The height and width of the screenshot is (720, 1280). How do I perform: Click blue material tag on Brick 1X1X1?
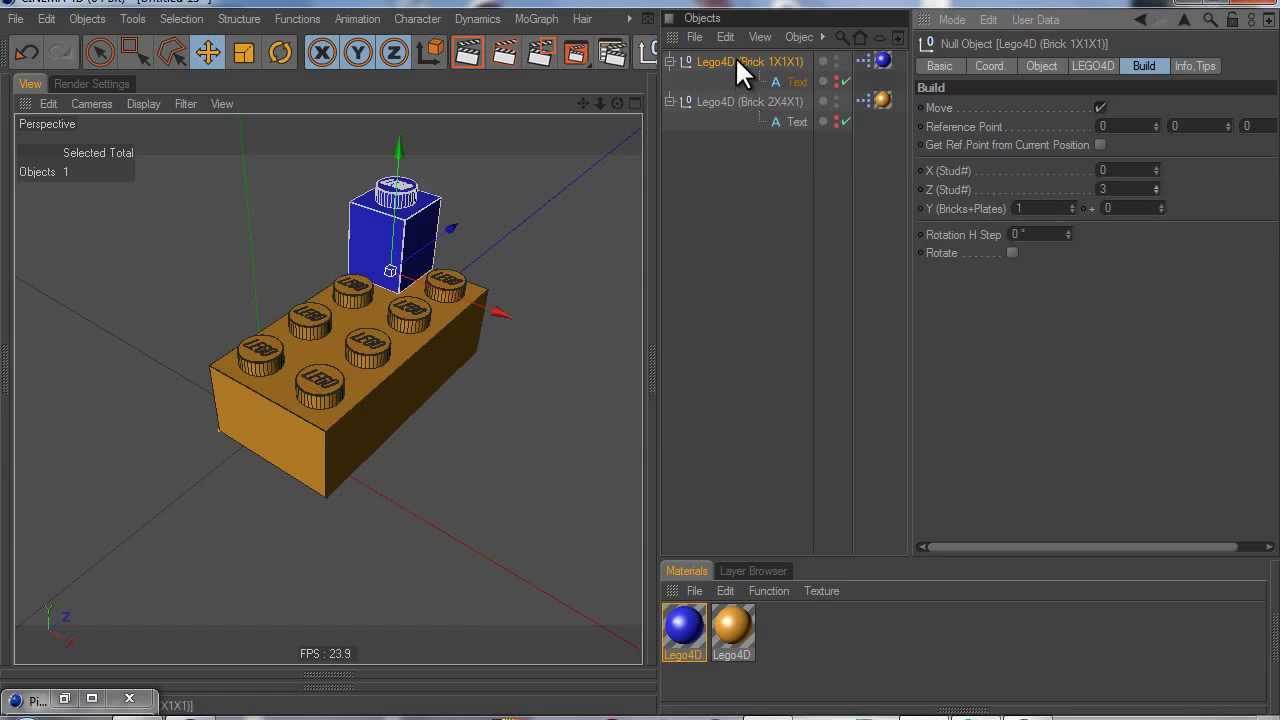[x=883, y=61]
